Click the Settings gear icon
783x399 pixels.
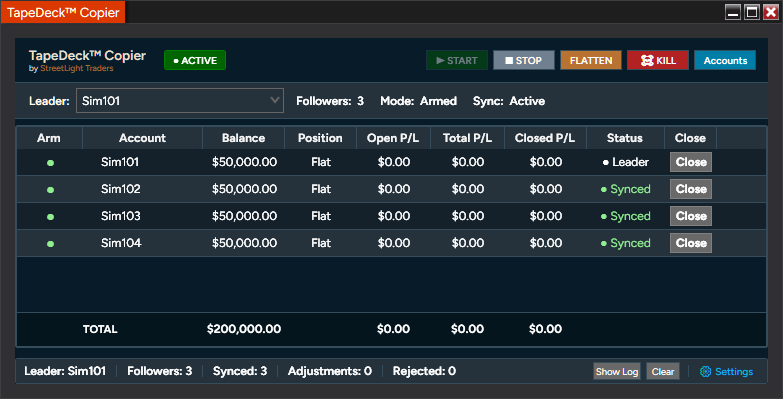coord(705,372)
